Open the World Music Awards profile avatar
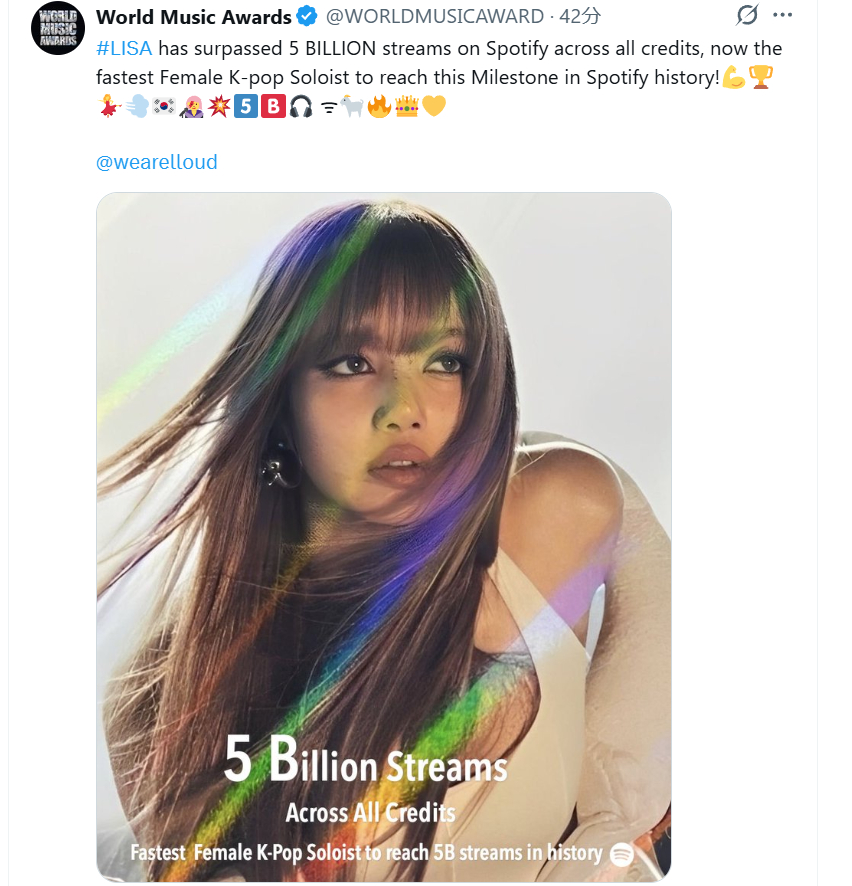The height and width of the screenshot is (886, 852). tap(58, 27)
